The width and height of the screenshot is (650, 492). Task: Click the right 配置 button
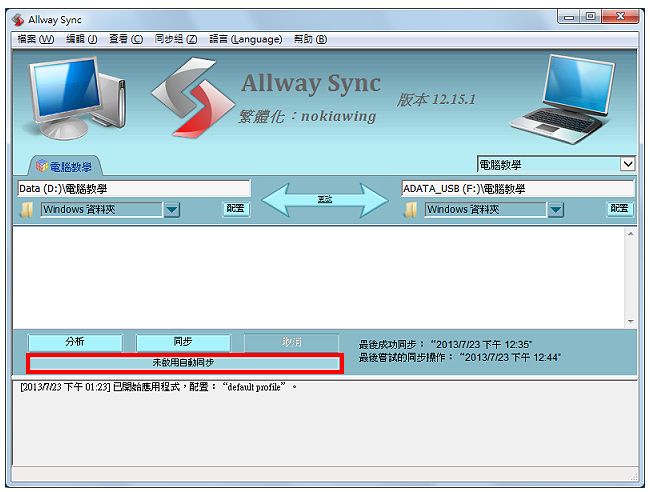620,208
